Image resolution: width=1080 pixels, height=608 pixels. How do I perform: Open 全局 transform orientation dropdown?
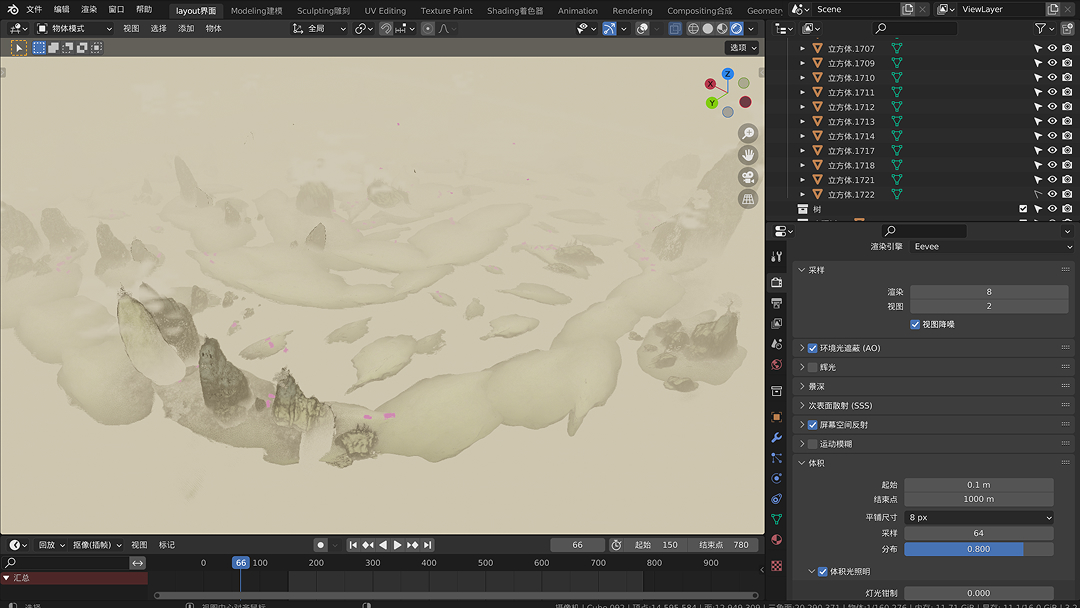(320, 28)
